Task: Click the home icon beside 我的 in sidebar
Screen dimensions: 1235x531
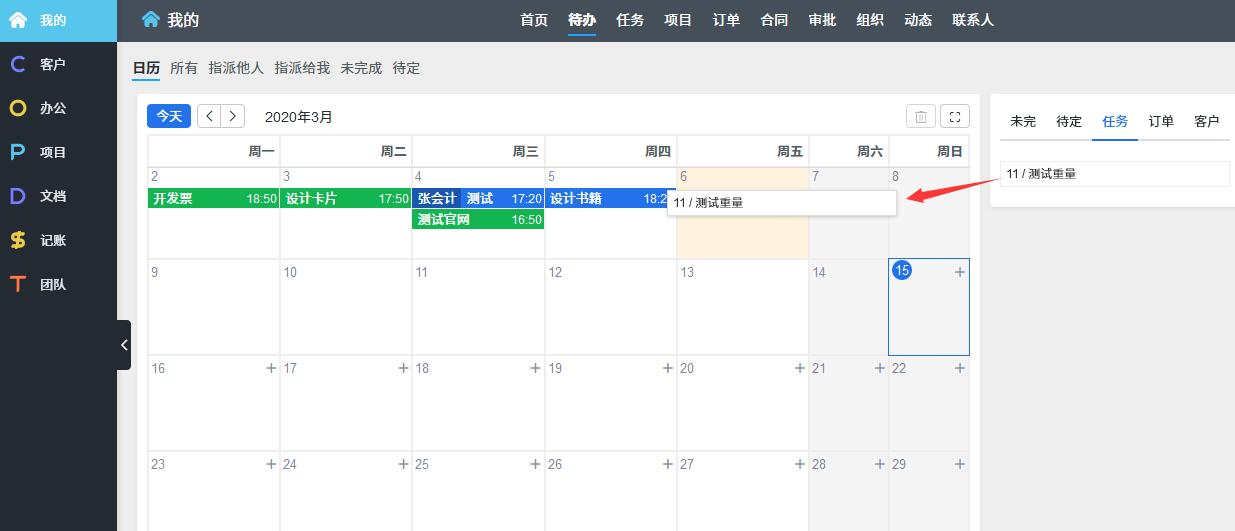Action: pyautogui.click(x=17, y=20)
